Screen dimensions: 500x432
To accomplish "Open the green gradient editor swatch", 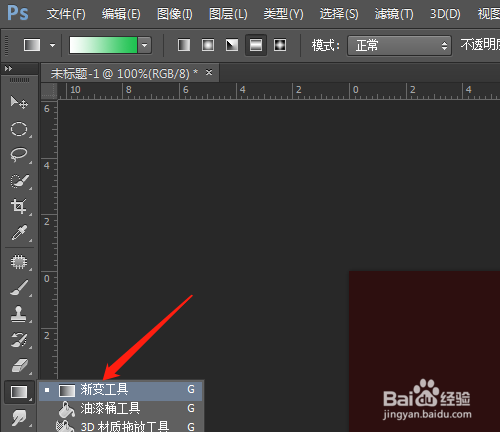I will (x=103, y=45).
